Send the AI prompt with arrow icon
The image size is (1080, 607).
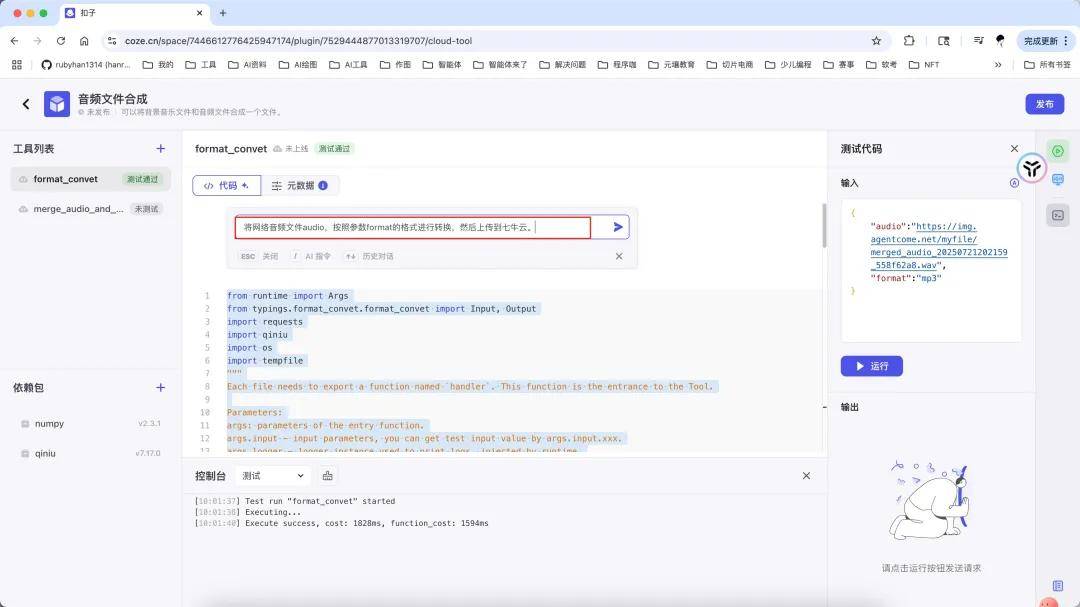pos(618,227)
